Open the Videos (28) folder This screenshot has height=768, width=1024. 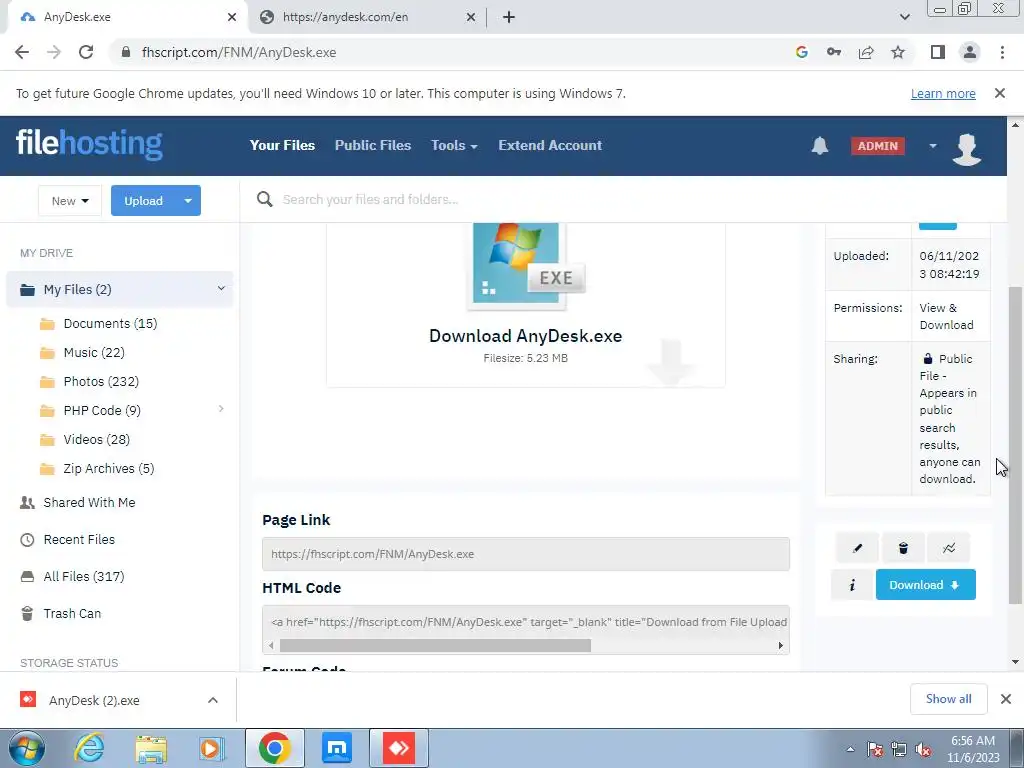[97, 440]
